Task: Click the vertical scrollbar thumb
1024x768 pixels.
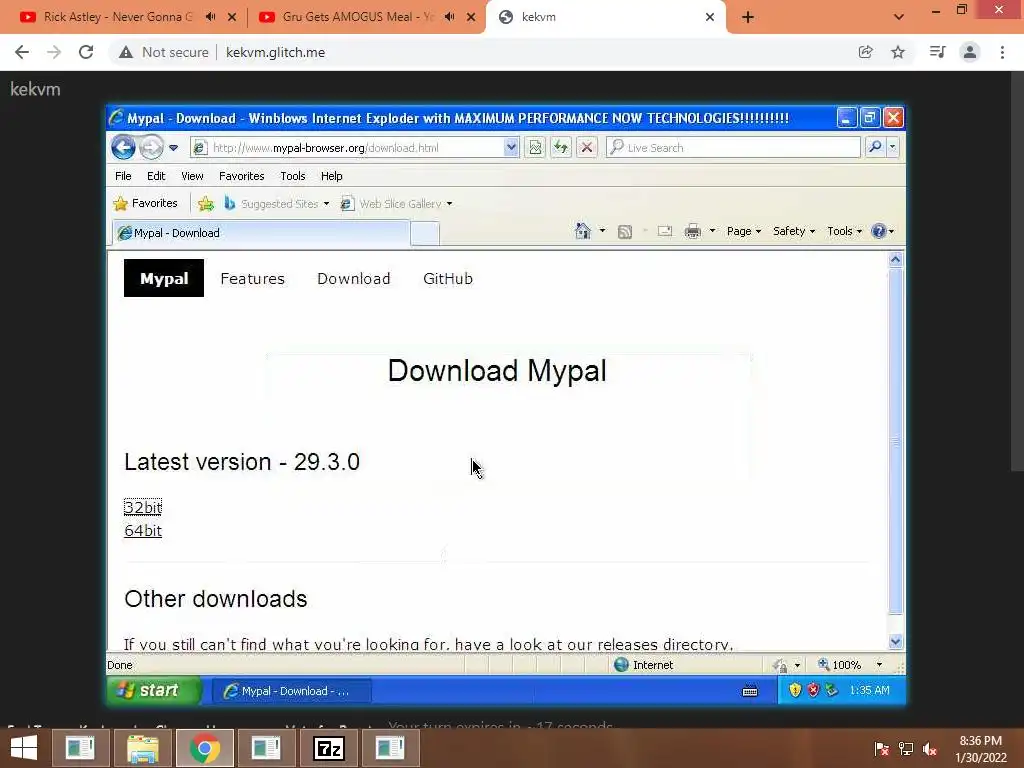Action: coord(895,441)
